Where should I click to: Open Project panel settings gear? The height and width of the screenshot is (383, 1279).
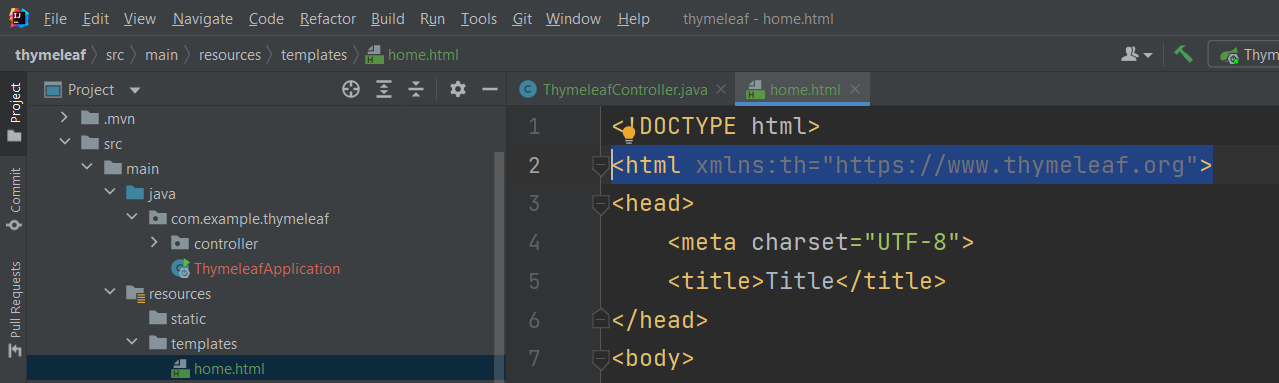point(458,90)
